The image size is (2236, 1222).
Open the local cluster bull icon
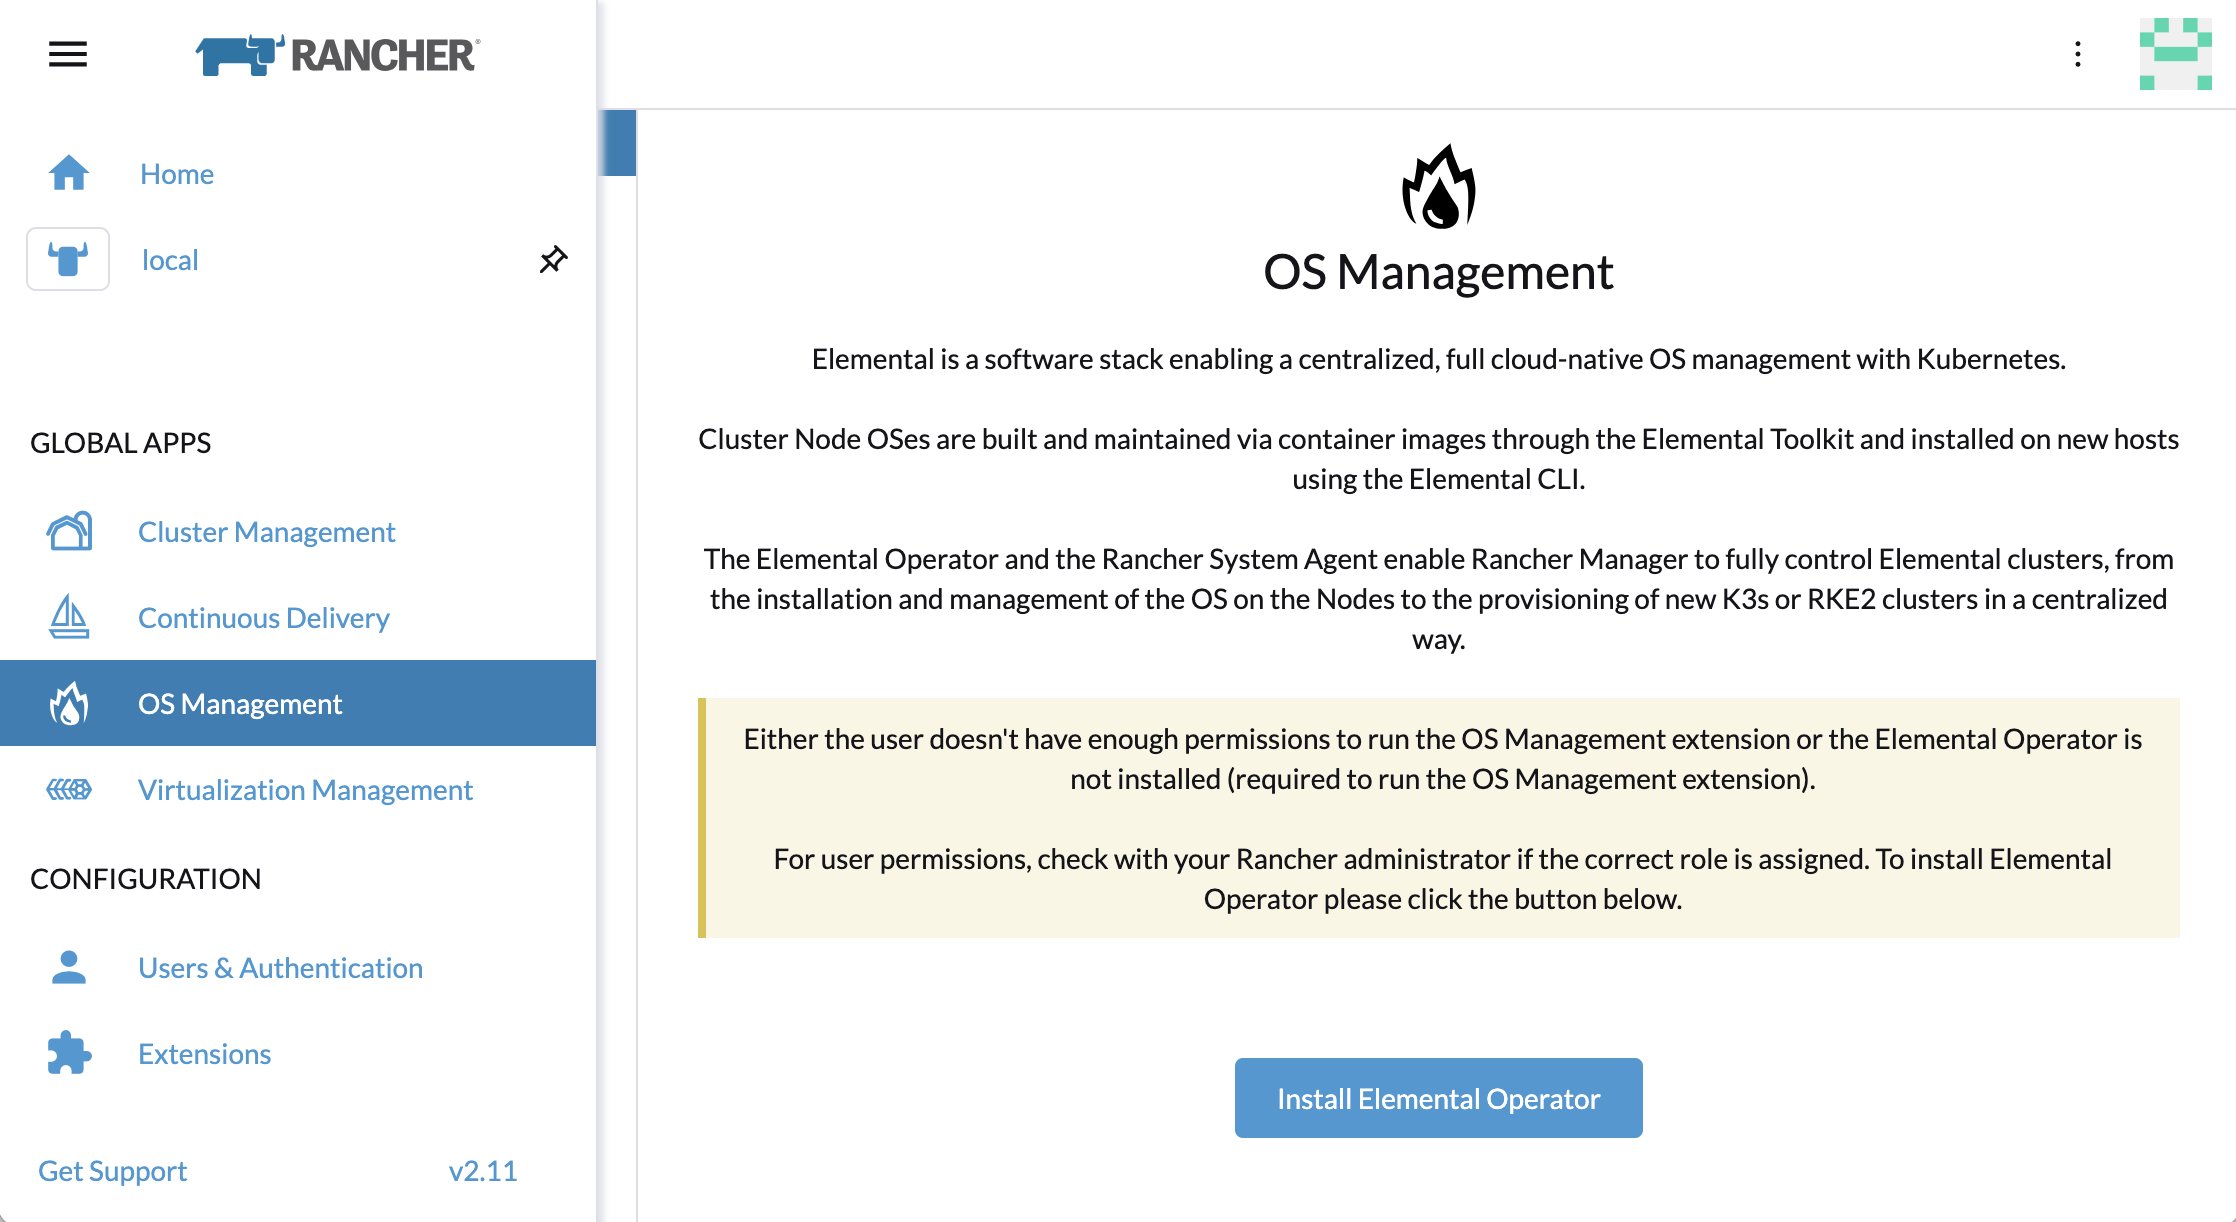[x=68, y=259]
